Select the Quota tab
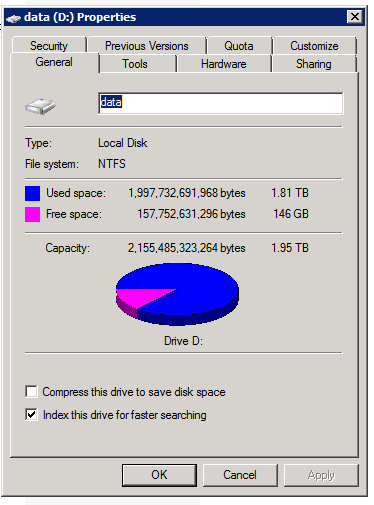374x505 pixels. tap(239, 46)
